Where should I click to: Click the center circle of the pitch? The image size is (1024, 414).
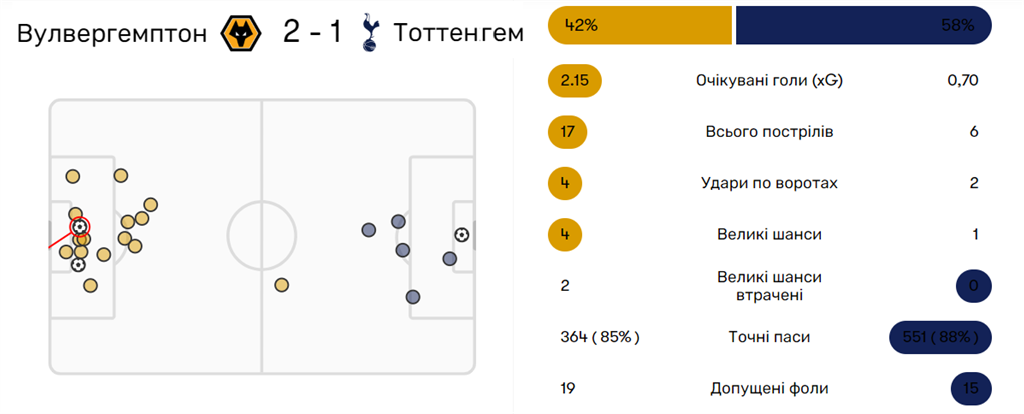point(262,236)
